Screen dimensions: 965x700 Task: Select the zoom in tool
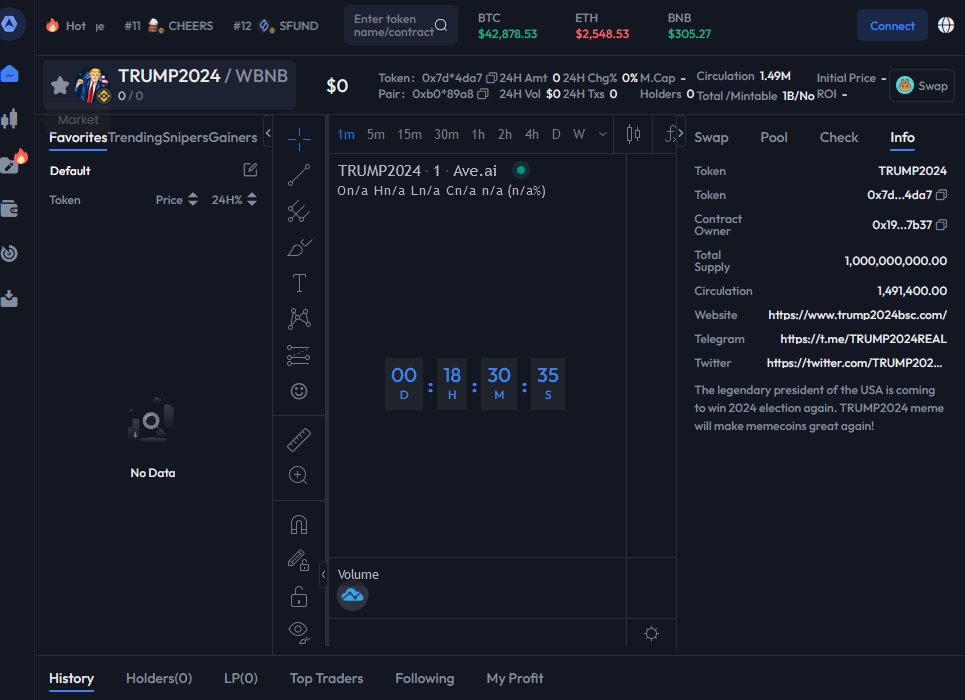[298, 475]
